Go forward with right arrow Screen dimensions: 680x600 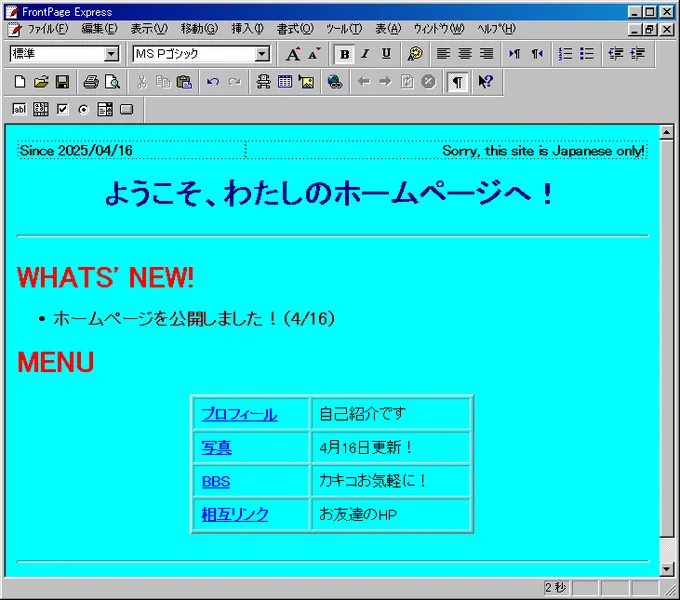[x=385, y=82]
